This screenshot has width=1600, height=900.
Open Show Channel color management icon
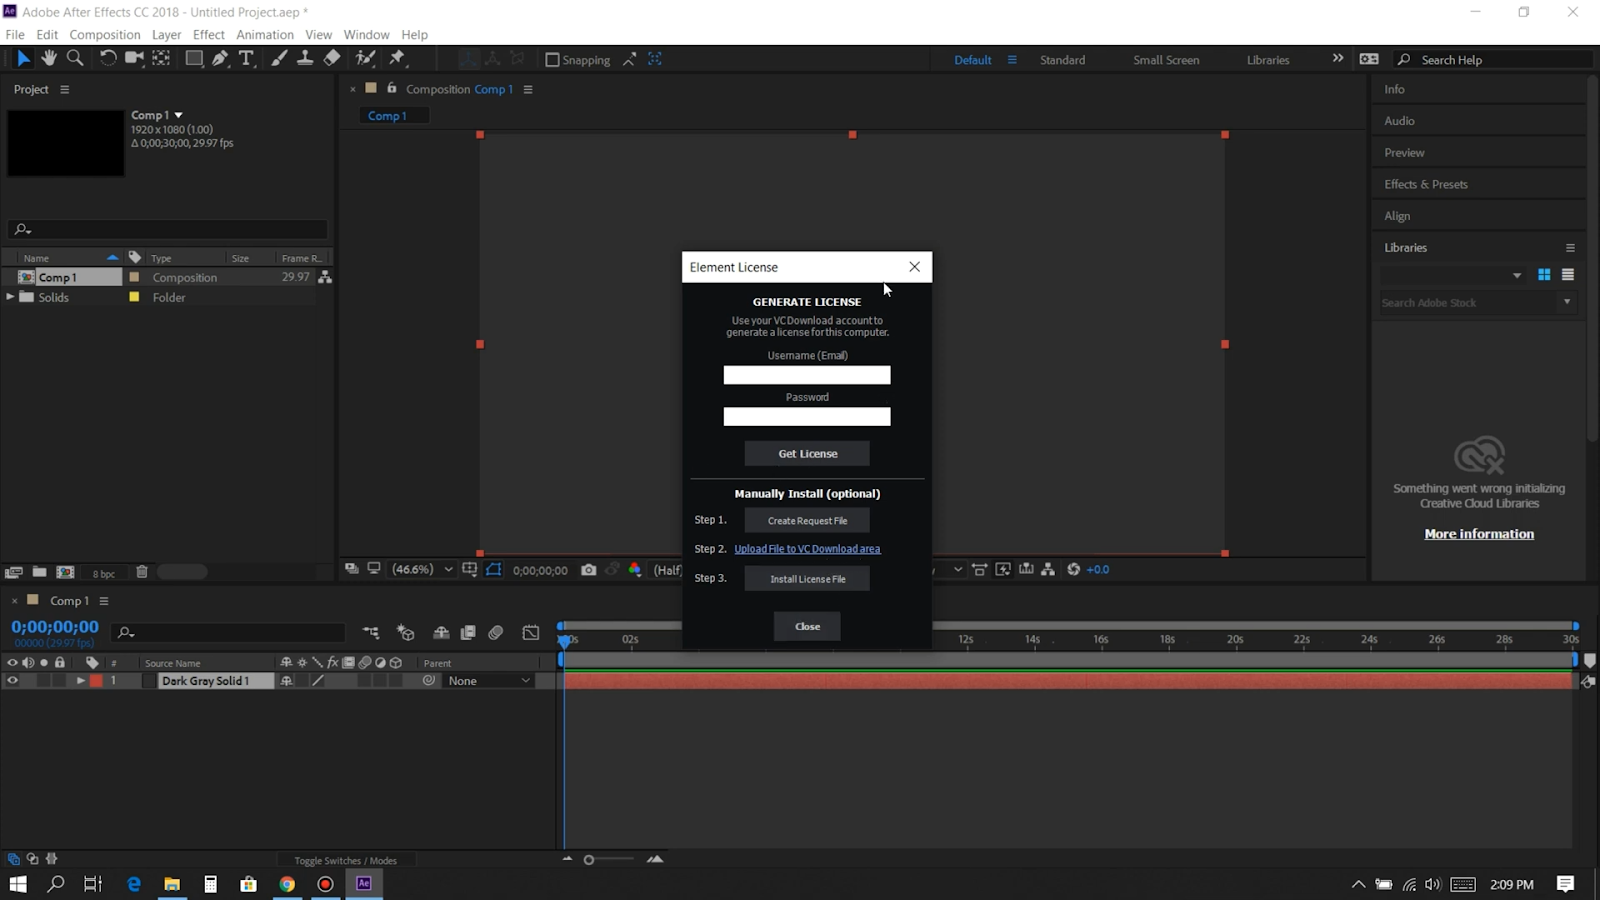pos(635,570)
